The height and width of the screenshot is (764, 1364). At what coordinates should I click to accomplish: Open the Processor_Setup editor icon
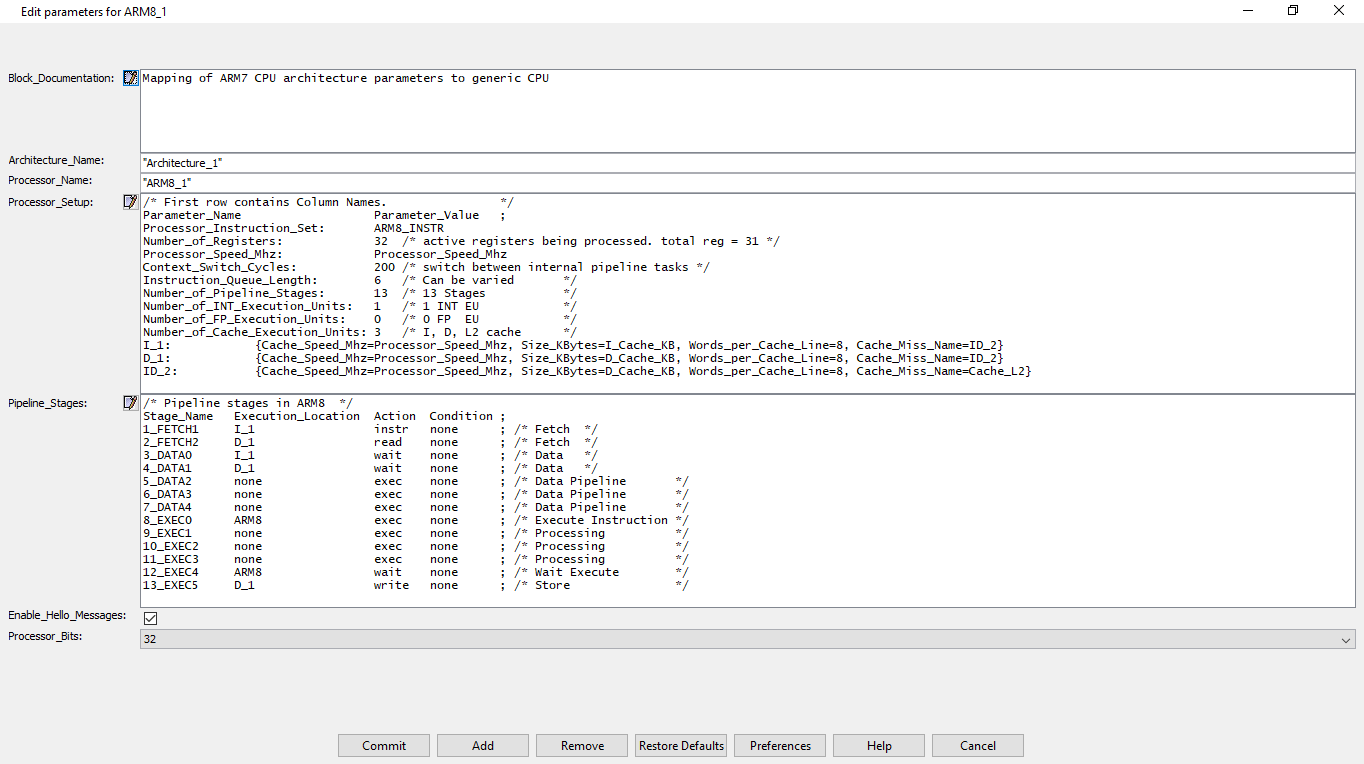[130, 202]
